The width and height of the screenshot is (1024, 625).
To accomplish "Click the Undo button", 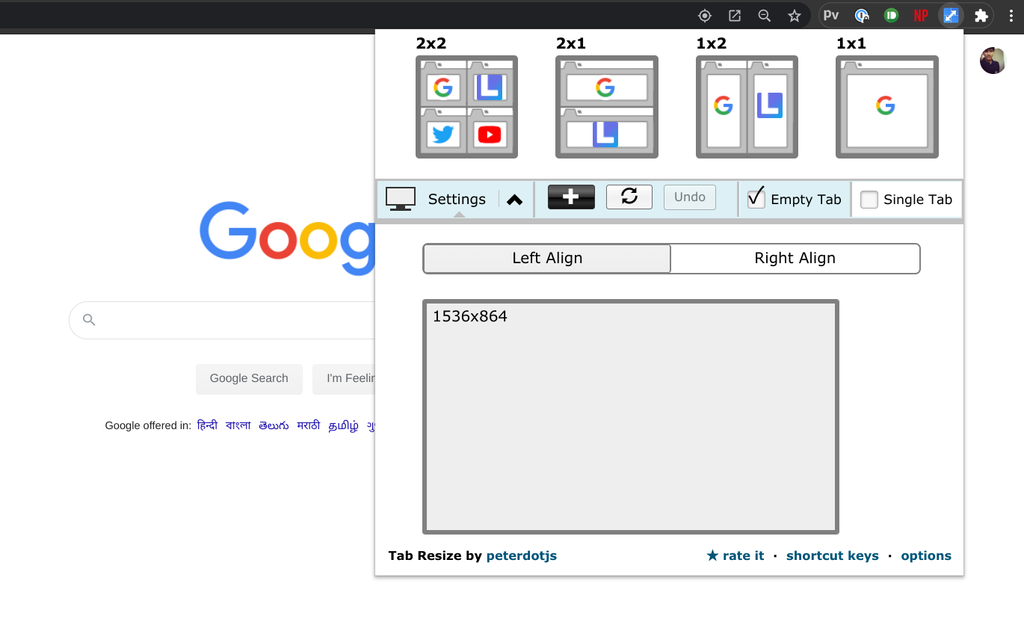I will [x=689, y=197].
